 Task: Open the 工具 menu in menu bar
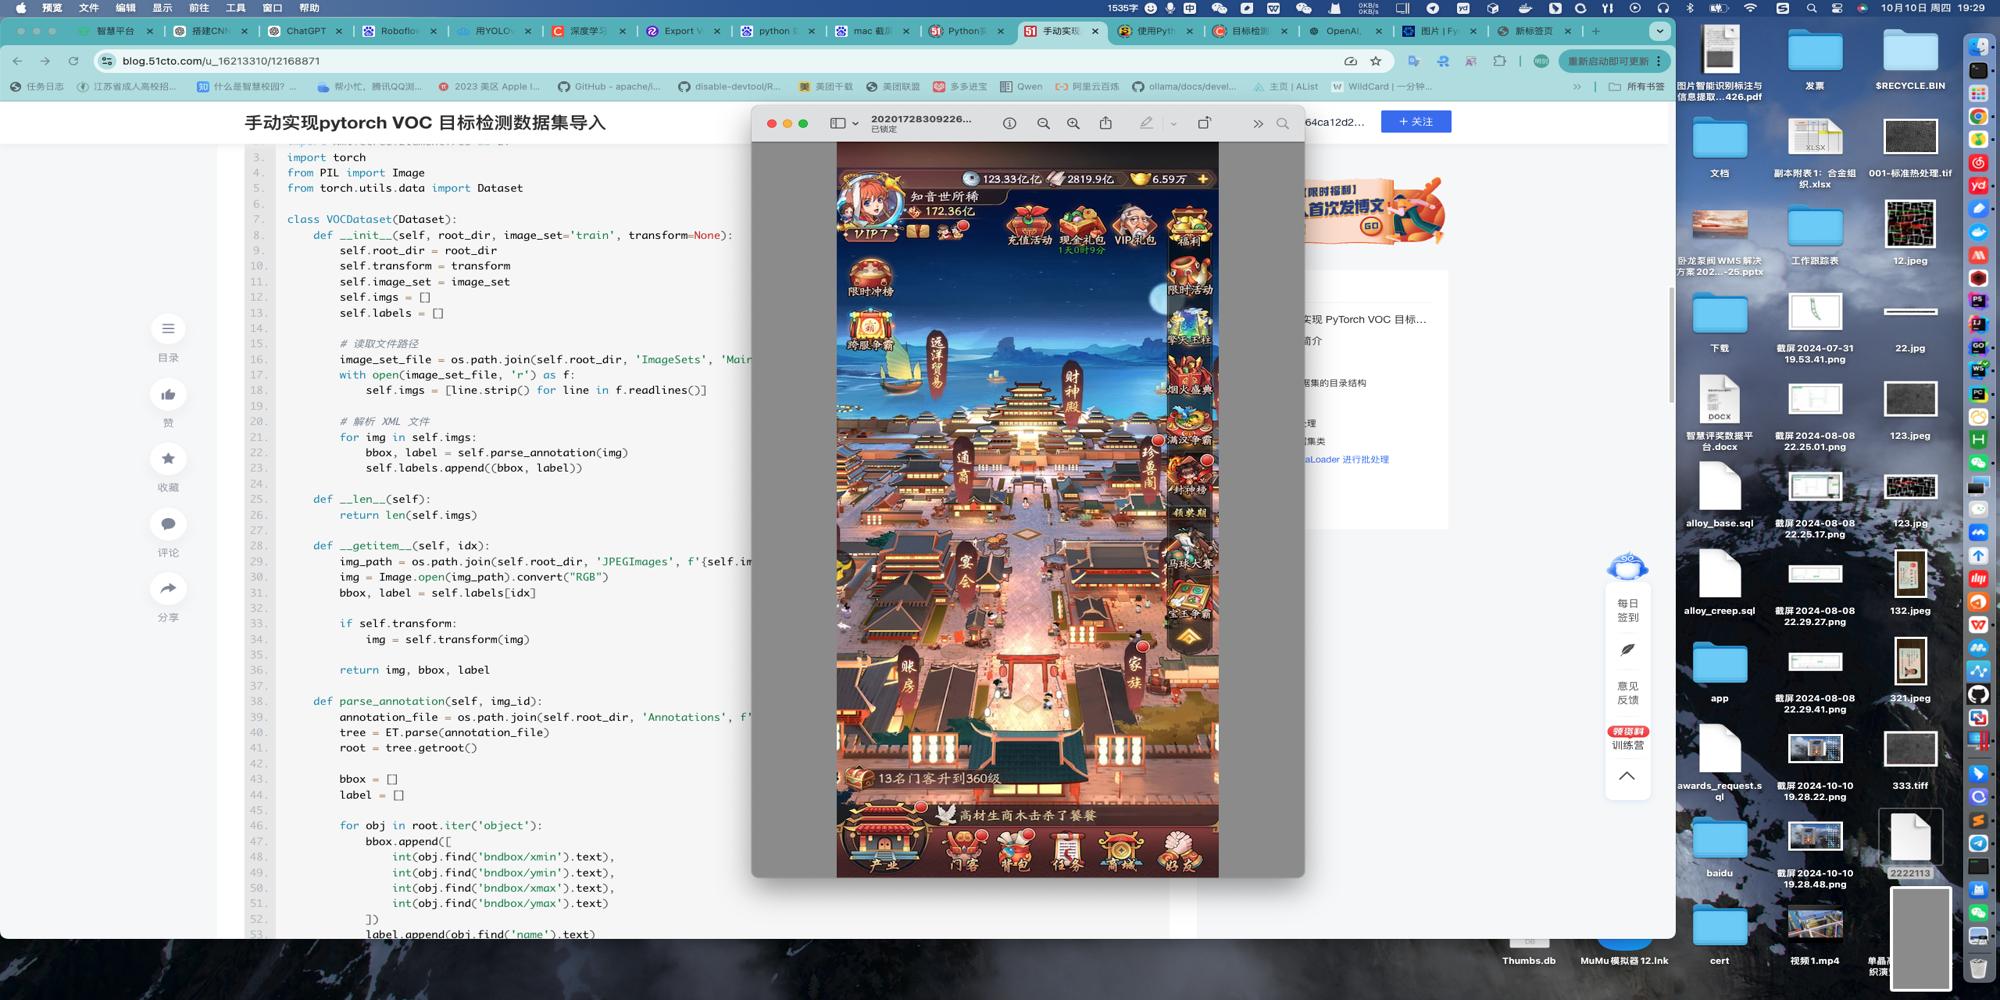click(235, 8)
